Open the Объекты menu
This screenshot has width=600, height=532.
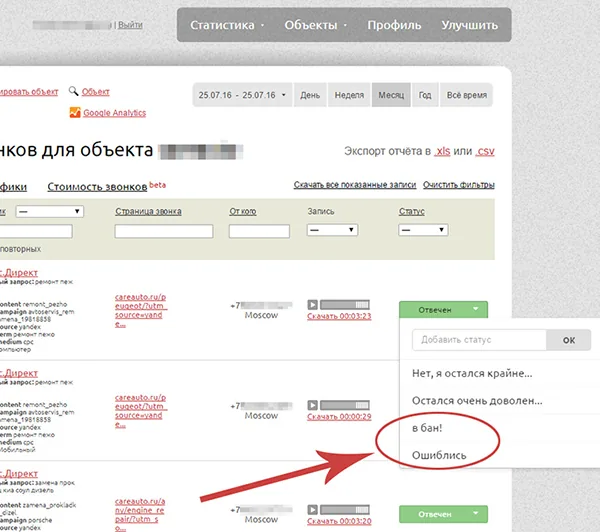pyautogui.click(x=316, y=25)
